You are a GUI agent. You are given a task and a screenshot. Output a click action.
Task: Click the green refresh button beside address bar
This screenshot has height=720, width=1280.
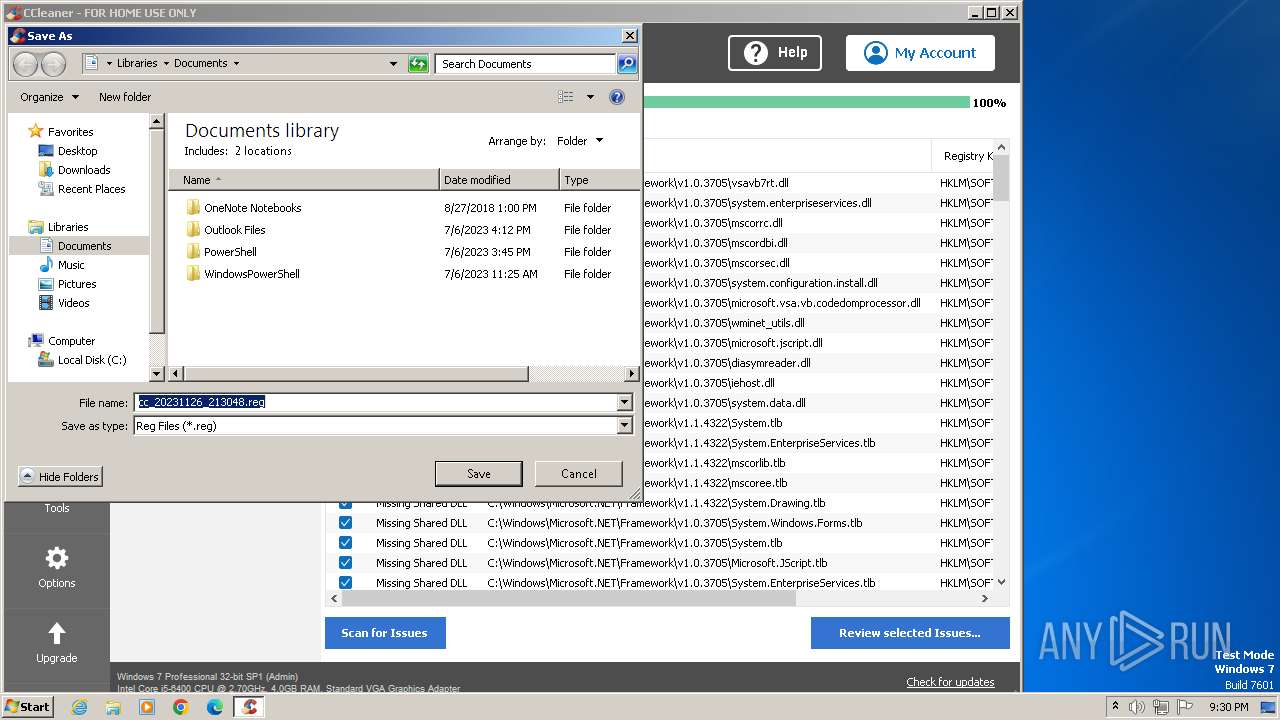click(x=419, y=64)
